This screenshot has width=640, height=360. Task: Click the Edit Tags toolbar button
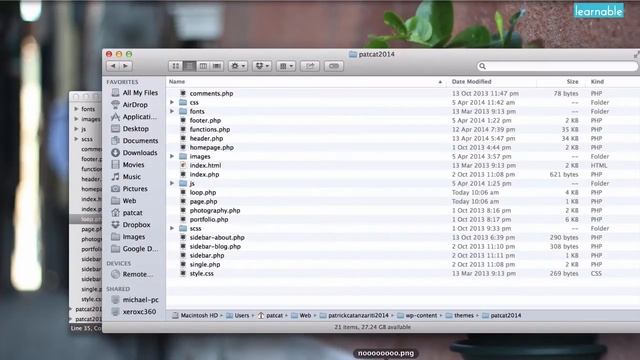tap(333, 66)
